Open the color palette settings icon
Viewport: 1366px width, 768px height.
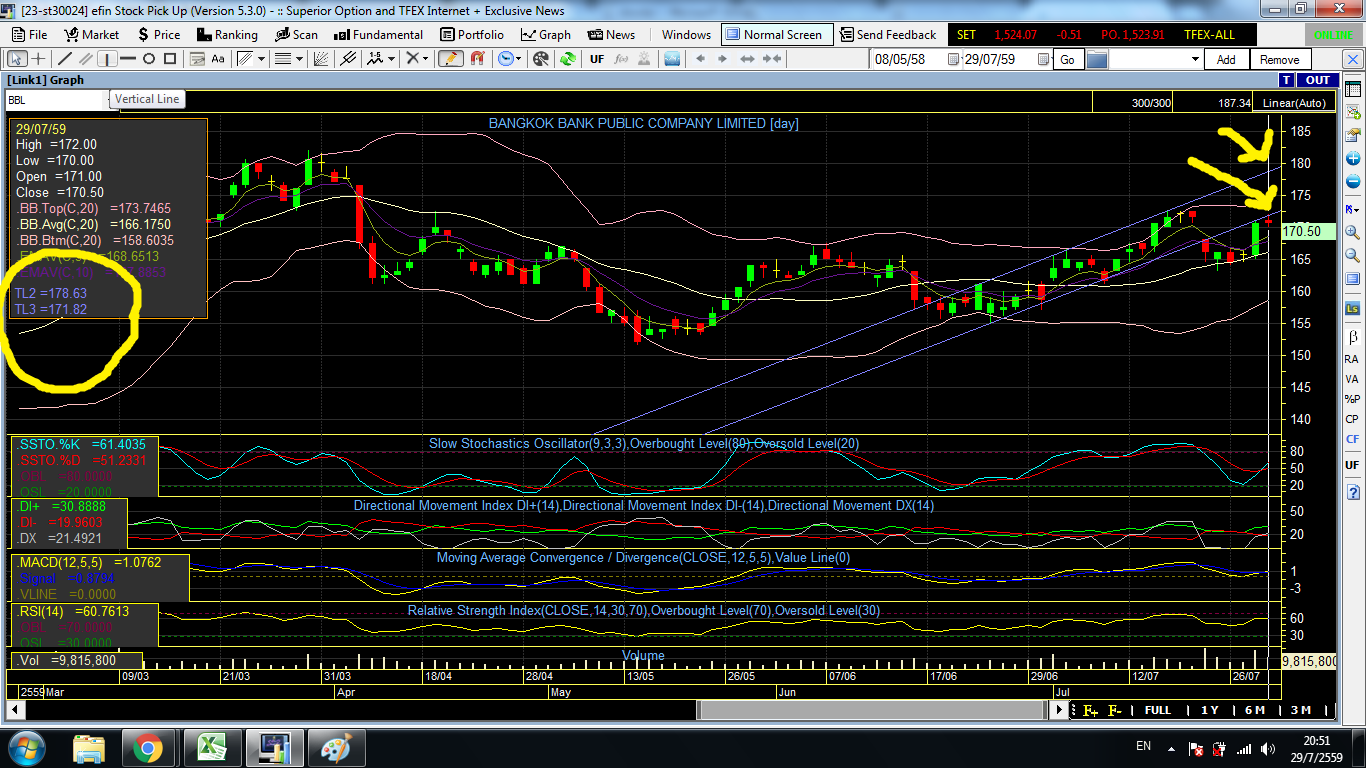[x=541, y=59]
